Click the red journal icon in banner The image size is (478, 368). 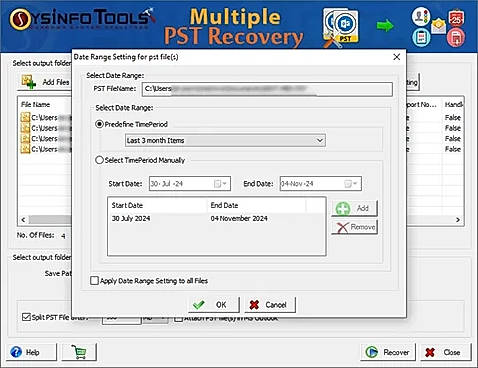pos(456,37)
